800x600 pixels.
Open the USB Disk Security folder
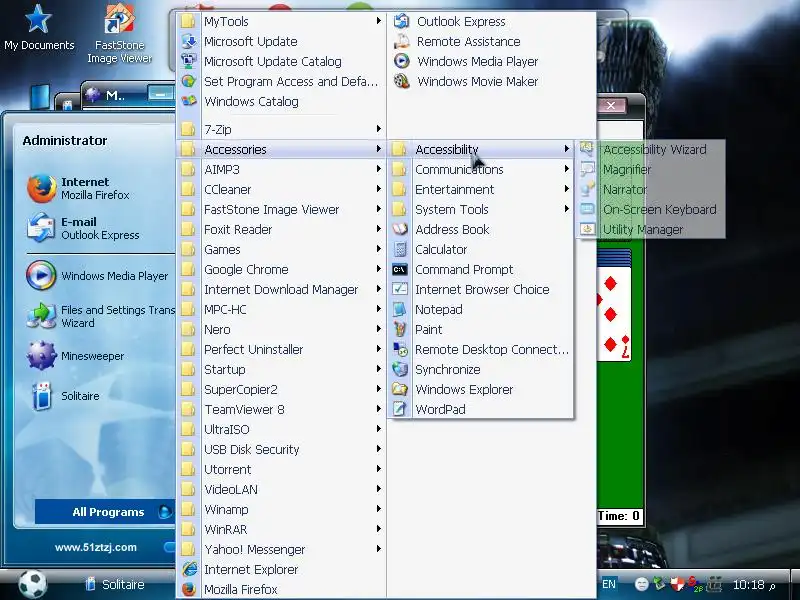[x=281, y=449]
